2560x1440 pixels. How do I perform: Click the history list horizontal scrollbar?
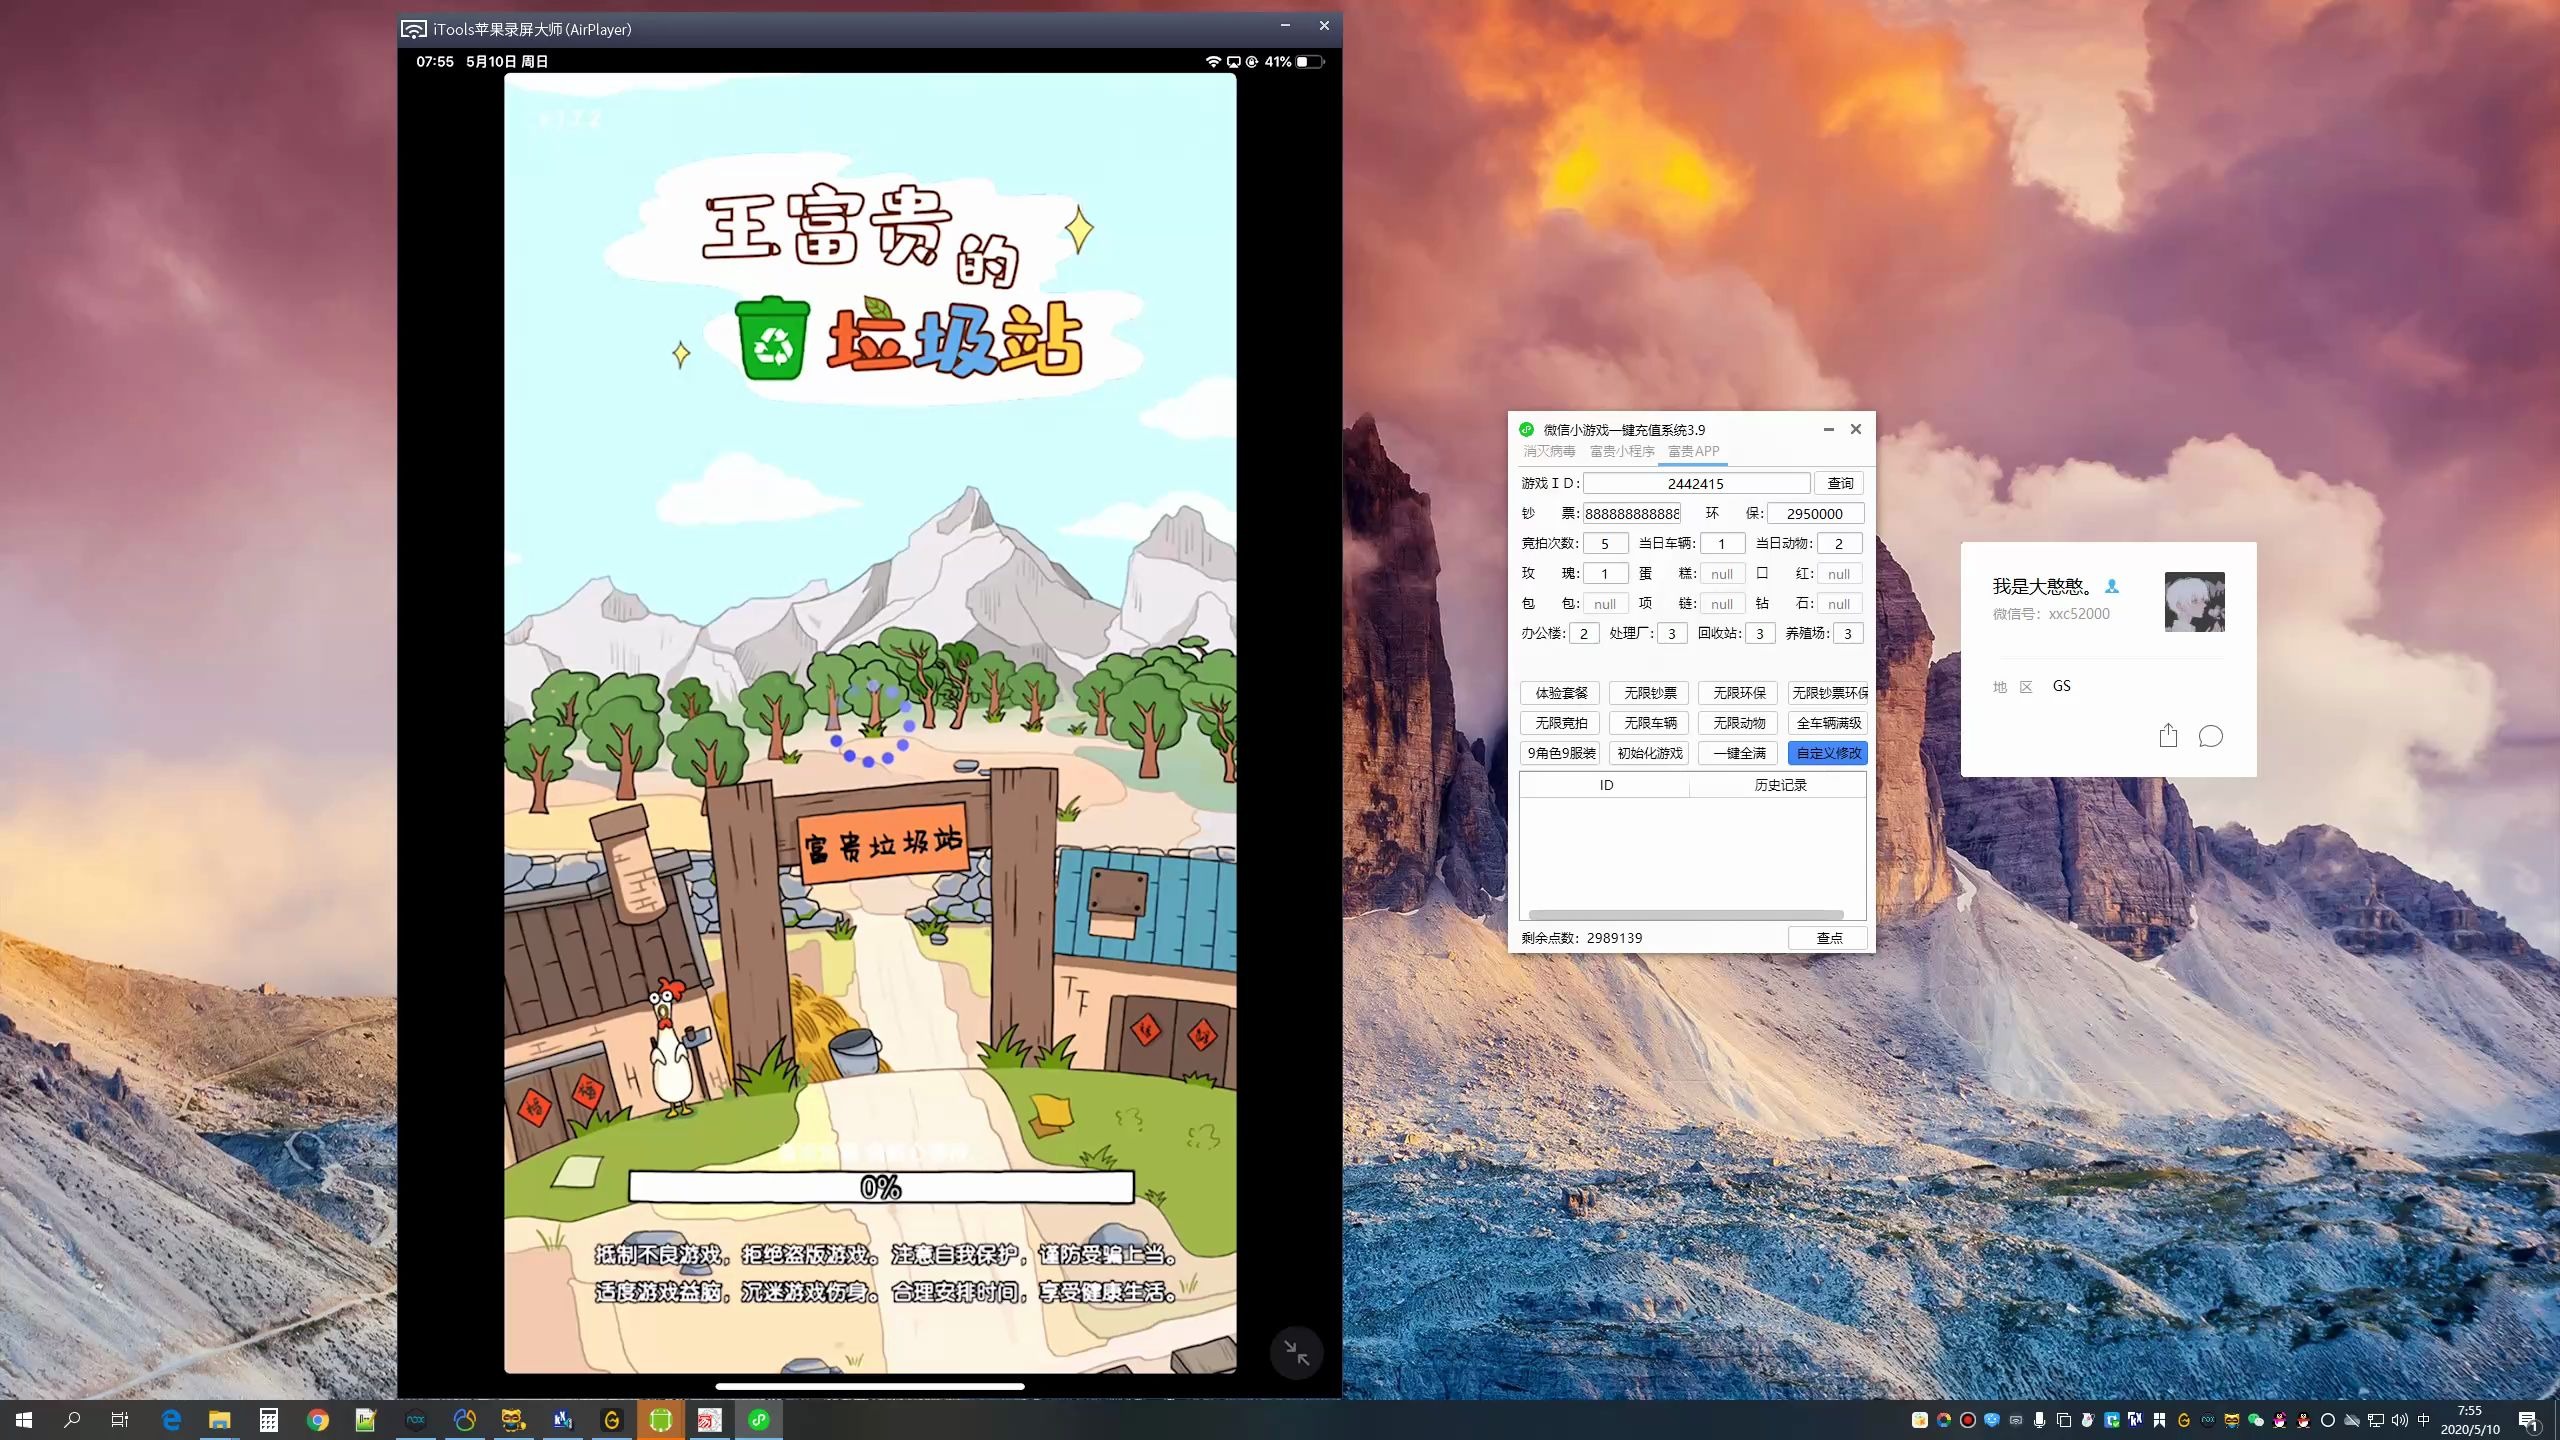coord(1686,914)
